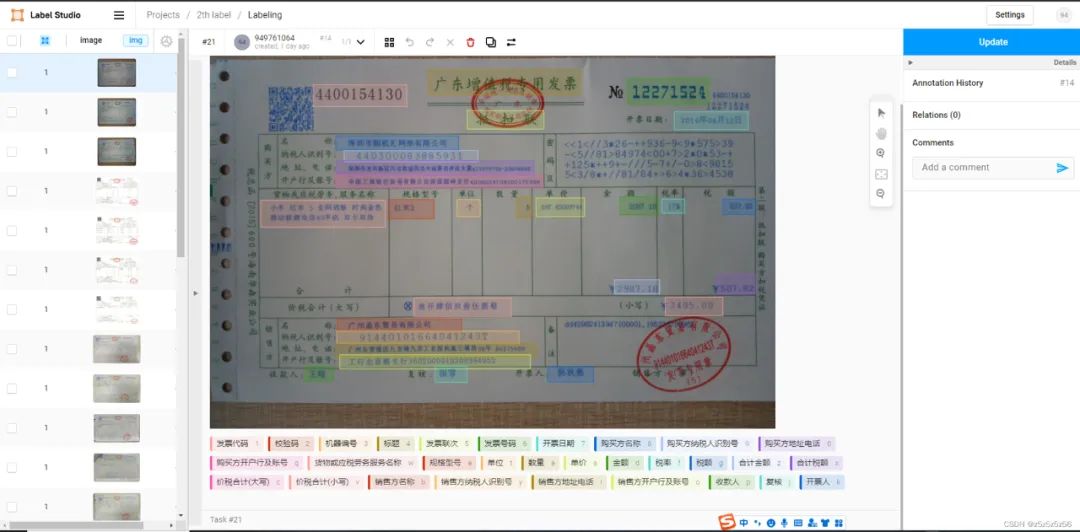This screenshot has height=532, width=1080.
Task: Open the 2th label project breadcrumb
Action: coord(214,15)
